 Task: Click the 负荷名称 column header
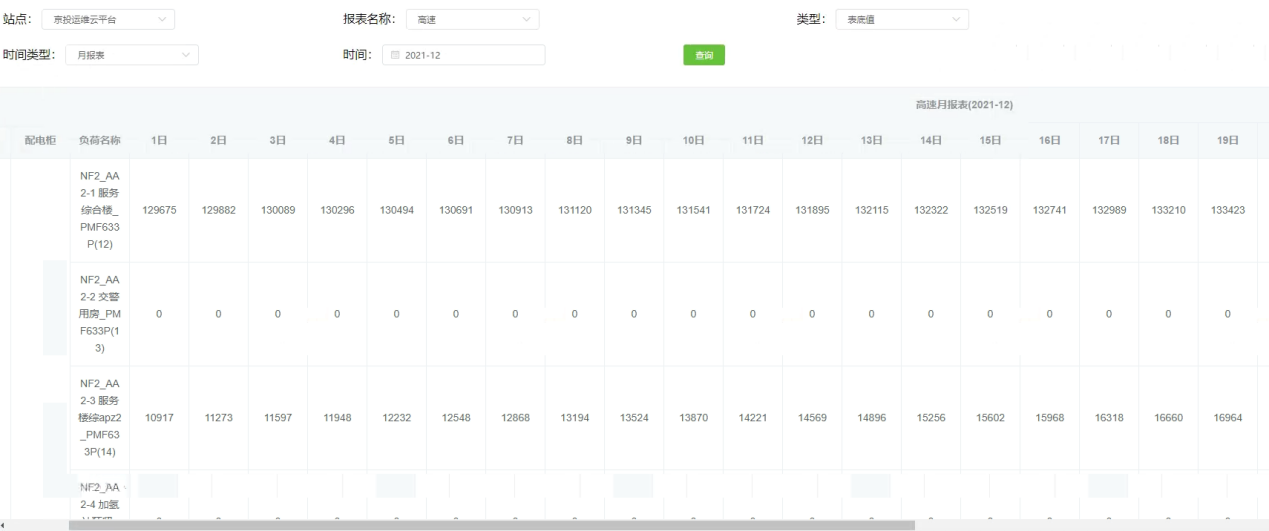coord(99,141)
